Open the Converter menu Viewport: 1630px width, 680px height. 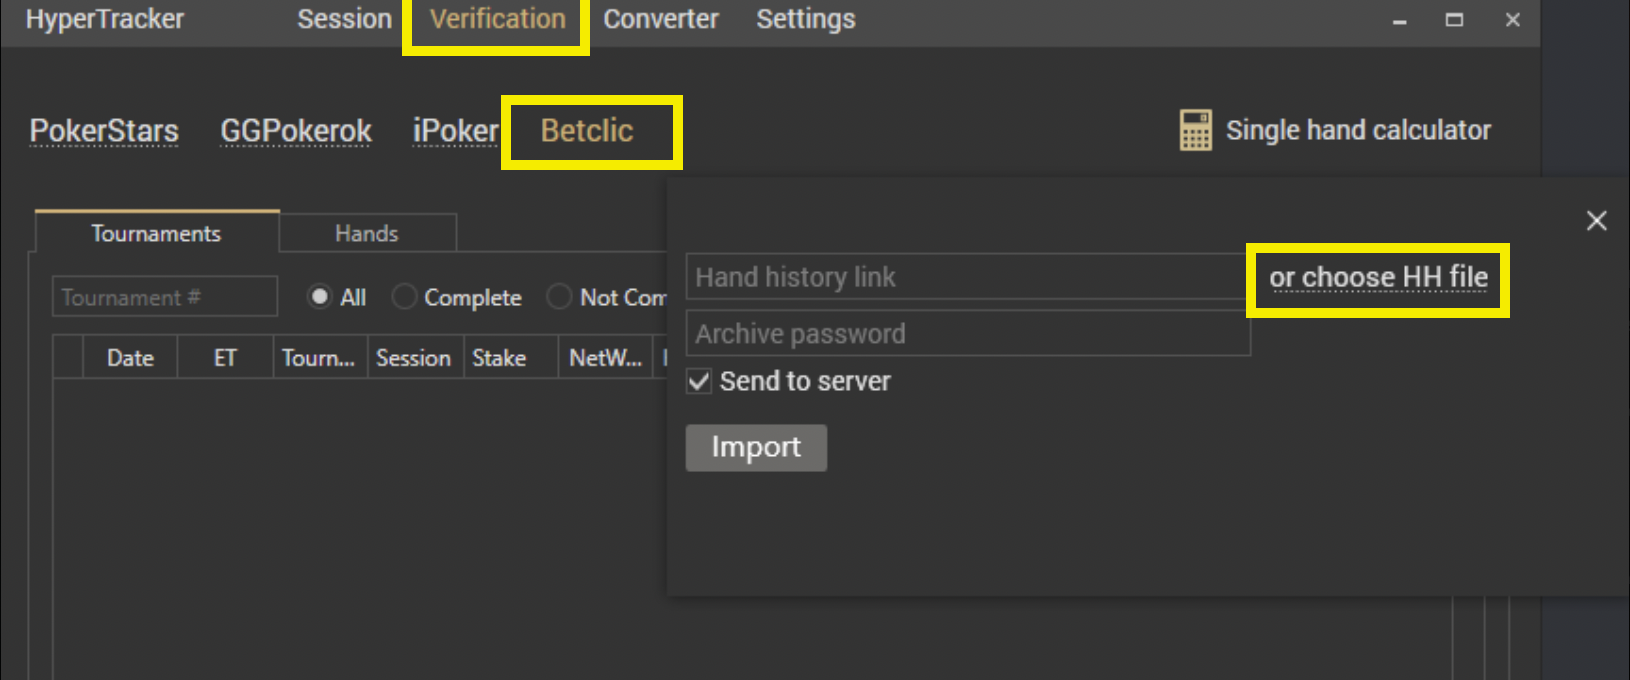[x=661, y=19]
